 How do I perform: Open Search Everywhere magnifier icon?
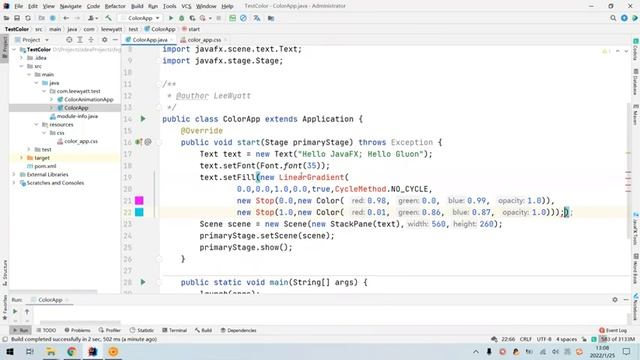(613, 18)
